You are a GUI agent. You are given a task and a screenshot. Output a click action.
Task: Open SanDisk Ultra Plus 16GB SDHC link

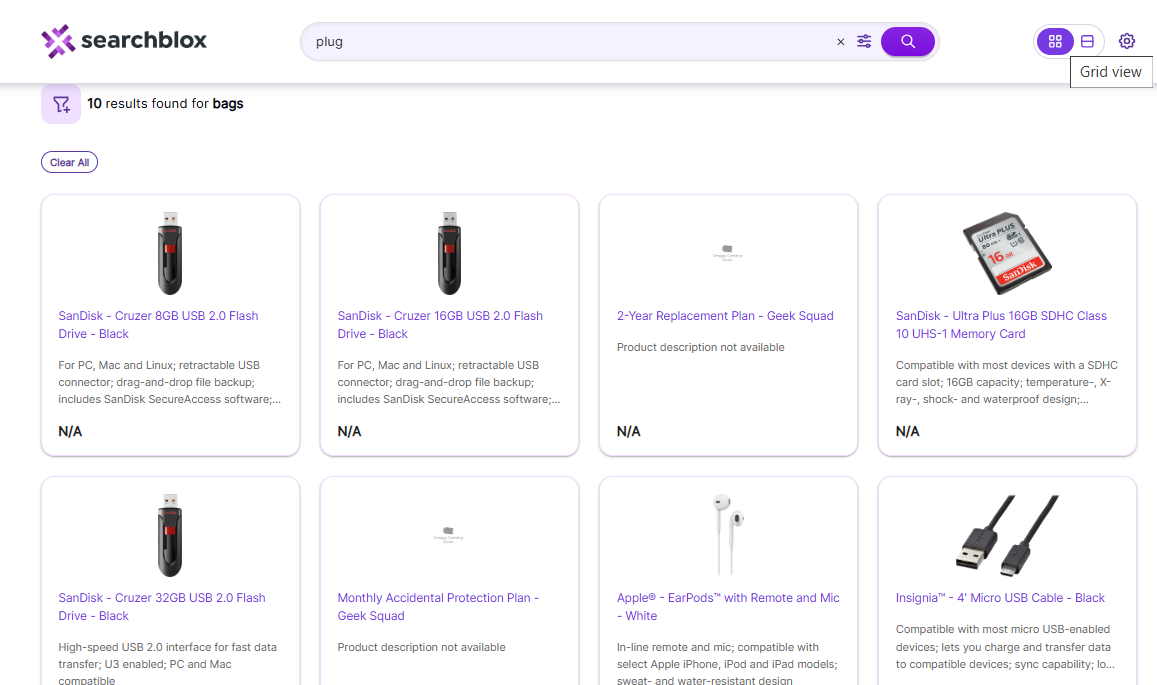(x=1001, y=325)
